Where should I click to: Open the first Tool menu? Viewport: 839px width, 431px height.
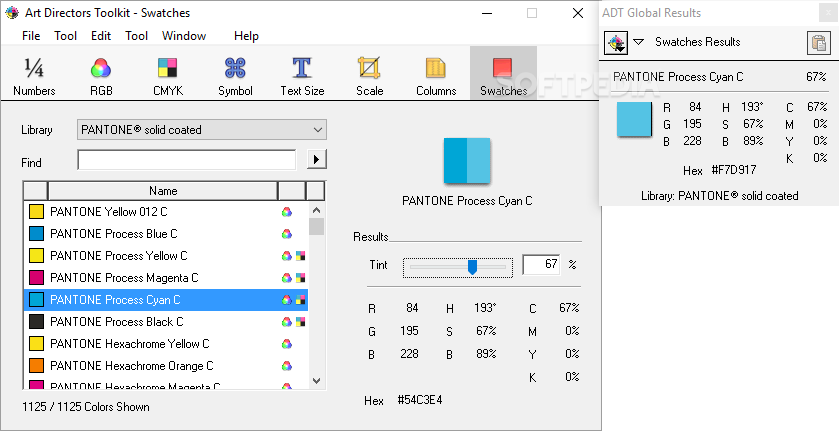coord(65,36)
